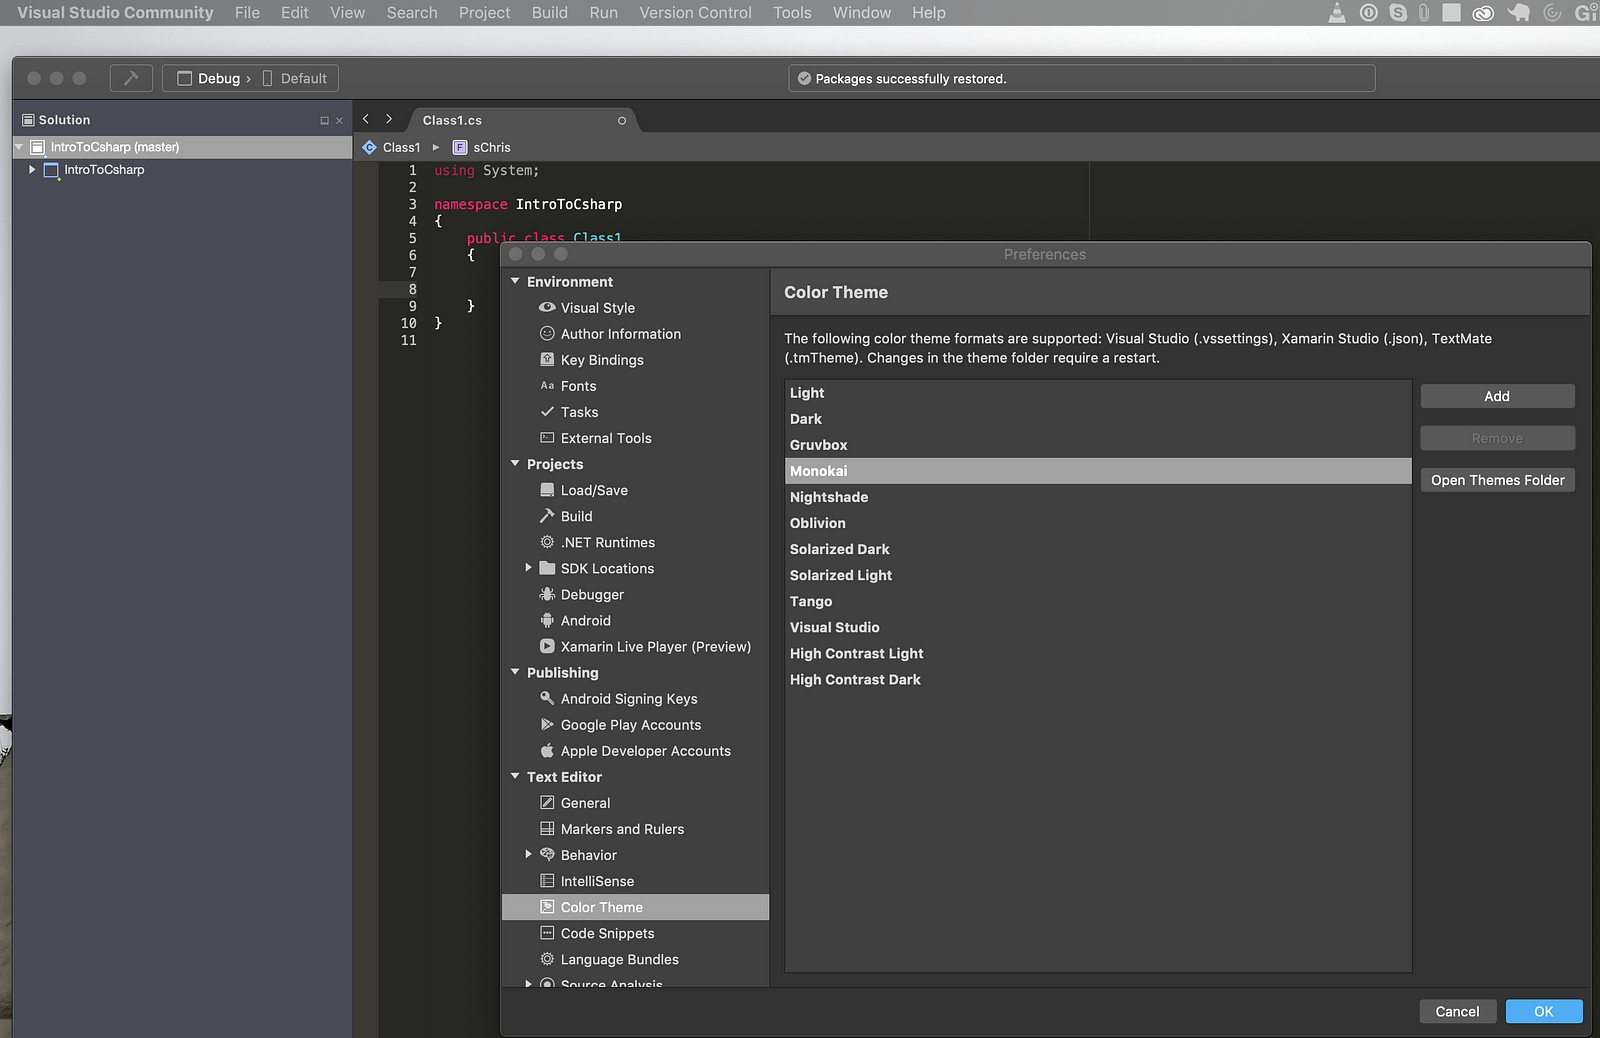1600x1038 pixels.
Task: Click the Code Snippets icon
Action: [x=547, y=932]
